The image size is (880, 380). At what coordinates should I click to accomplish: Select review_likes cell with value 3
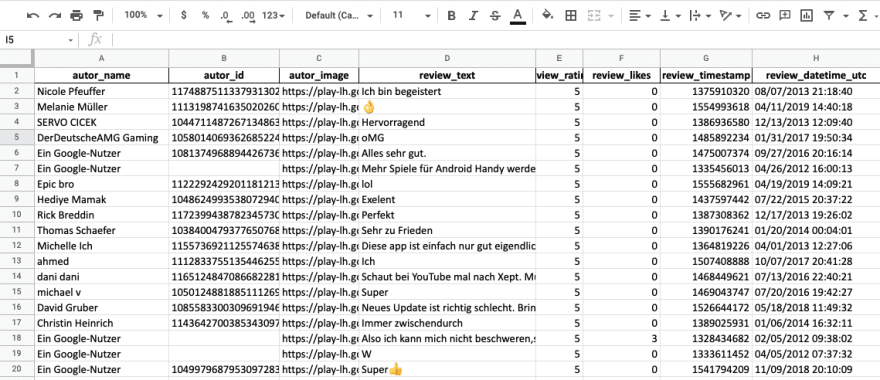click(621, 339)
